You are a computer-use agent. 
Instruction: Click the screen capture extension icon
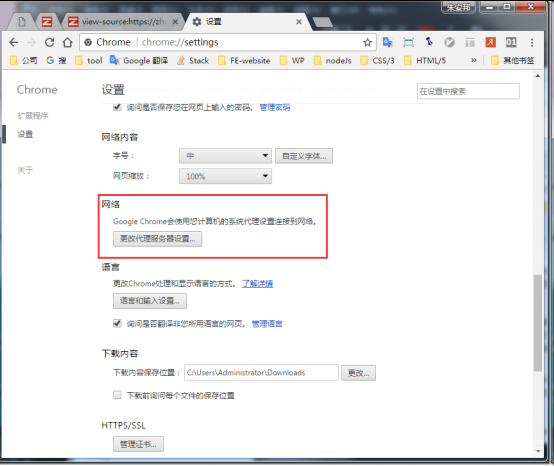point(408,42)
